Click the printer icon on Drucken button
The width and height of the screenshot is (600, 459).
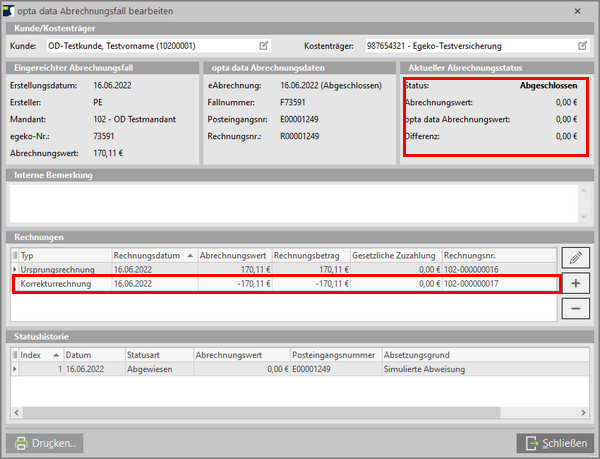22,442
